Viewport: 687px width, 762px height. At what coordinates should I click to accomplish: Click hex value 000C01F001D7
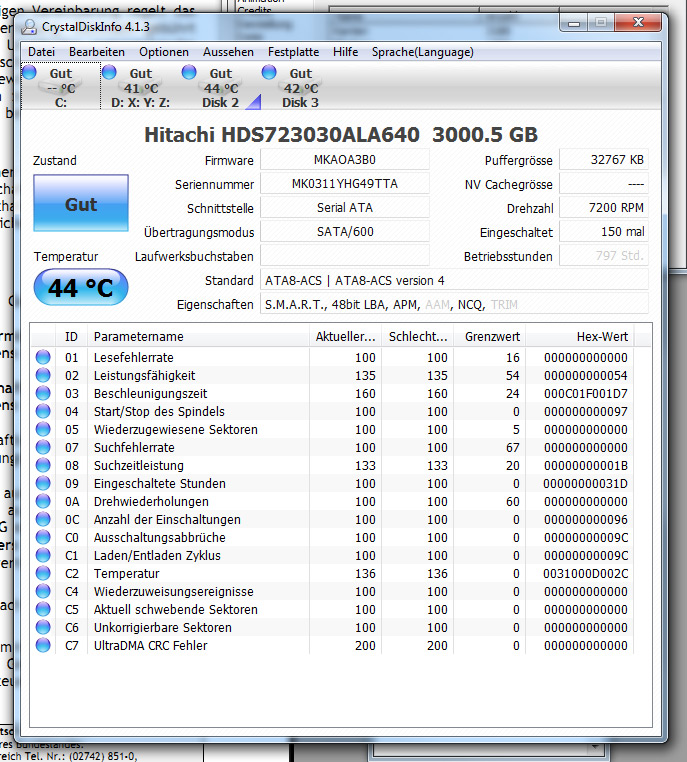pyautogui.click(x=585, y=394)
